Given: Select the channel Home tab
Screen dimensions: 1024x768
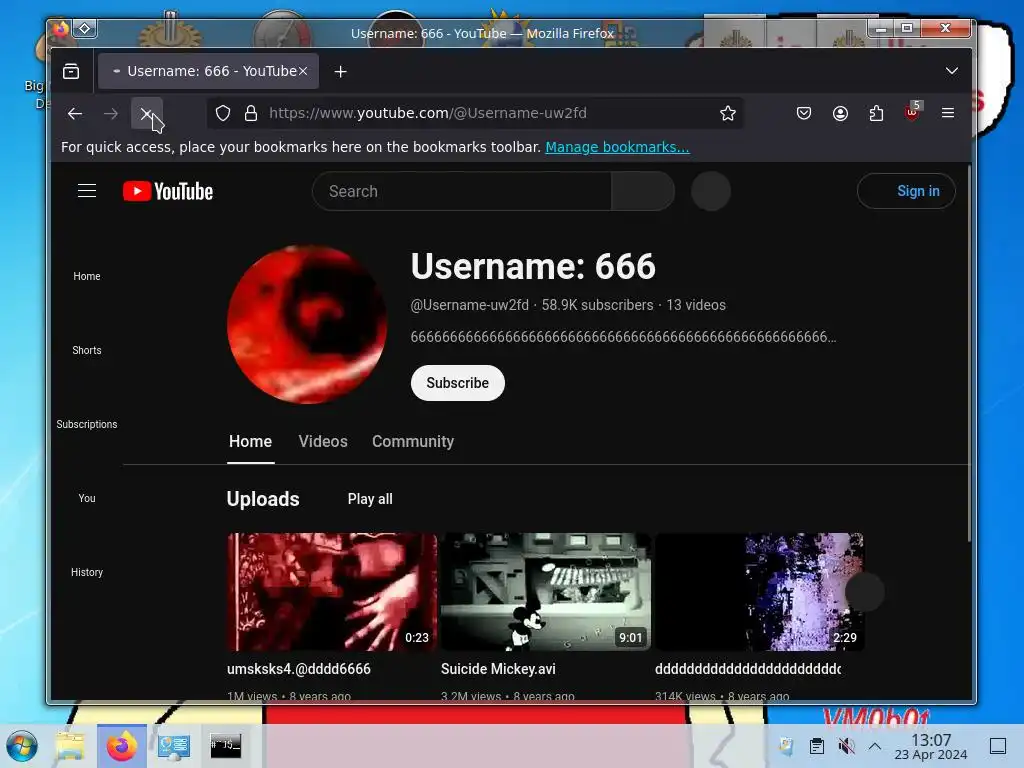Looking at the screenshot, I should [251, 441].
